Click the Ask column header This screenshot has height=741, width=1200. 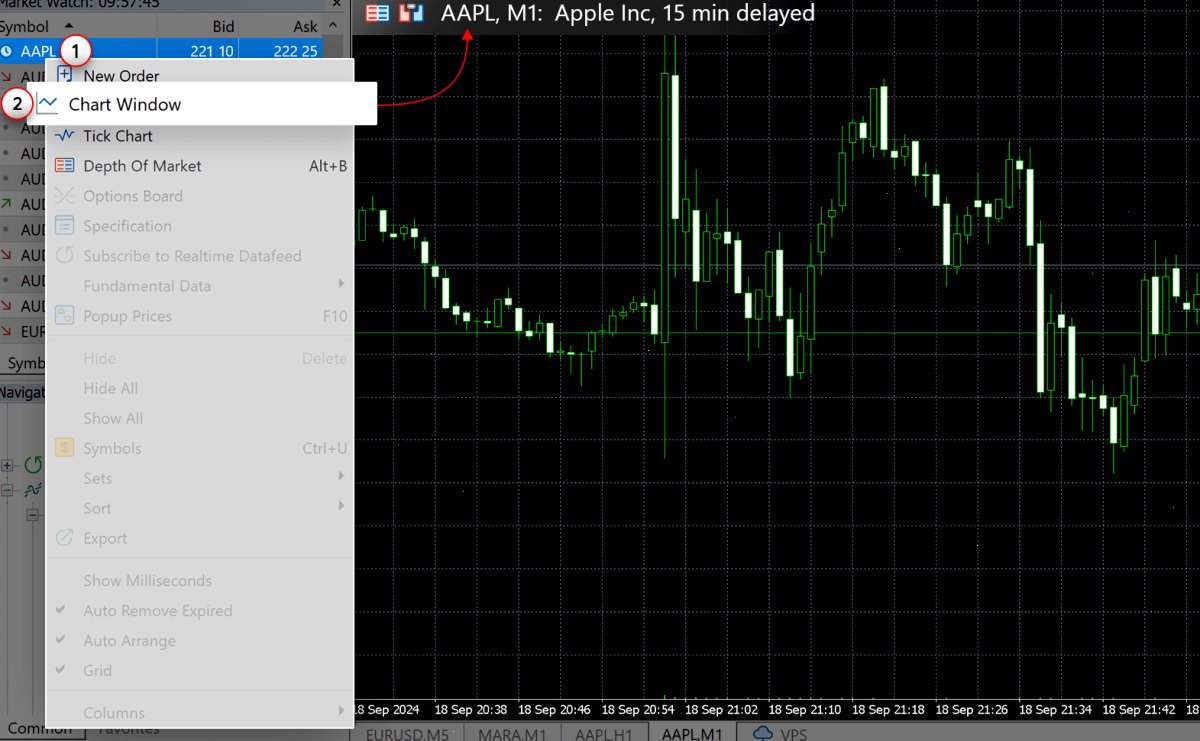(x=282, y=26)
